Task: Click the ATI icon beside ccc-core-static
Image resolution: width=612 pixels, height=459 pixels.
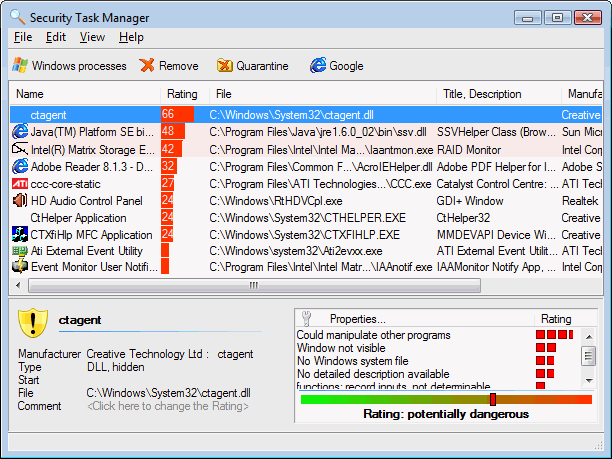Action: click(x=19, y=183)
